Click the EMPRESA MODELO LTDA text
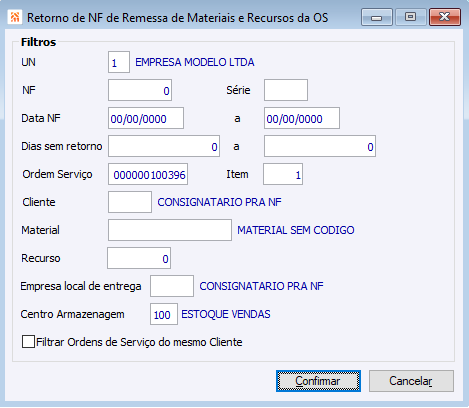This screenshot has width=469, height=408. (x=195, y=62)
